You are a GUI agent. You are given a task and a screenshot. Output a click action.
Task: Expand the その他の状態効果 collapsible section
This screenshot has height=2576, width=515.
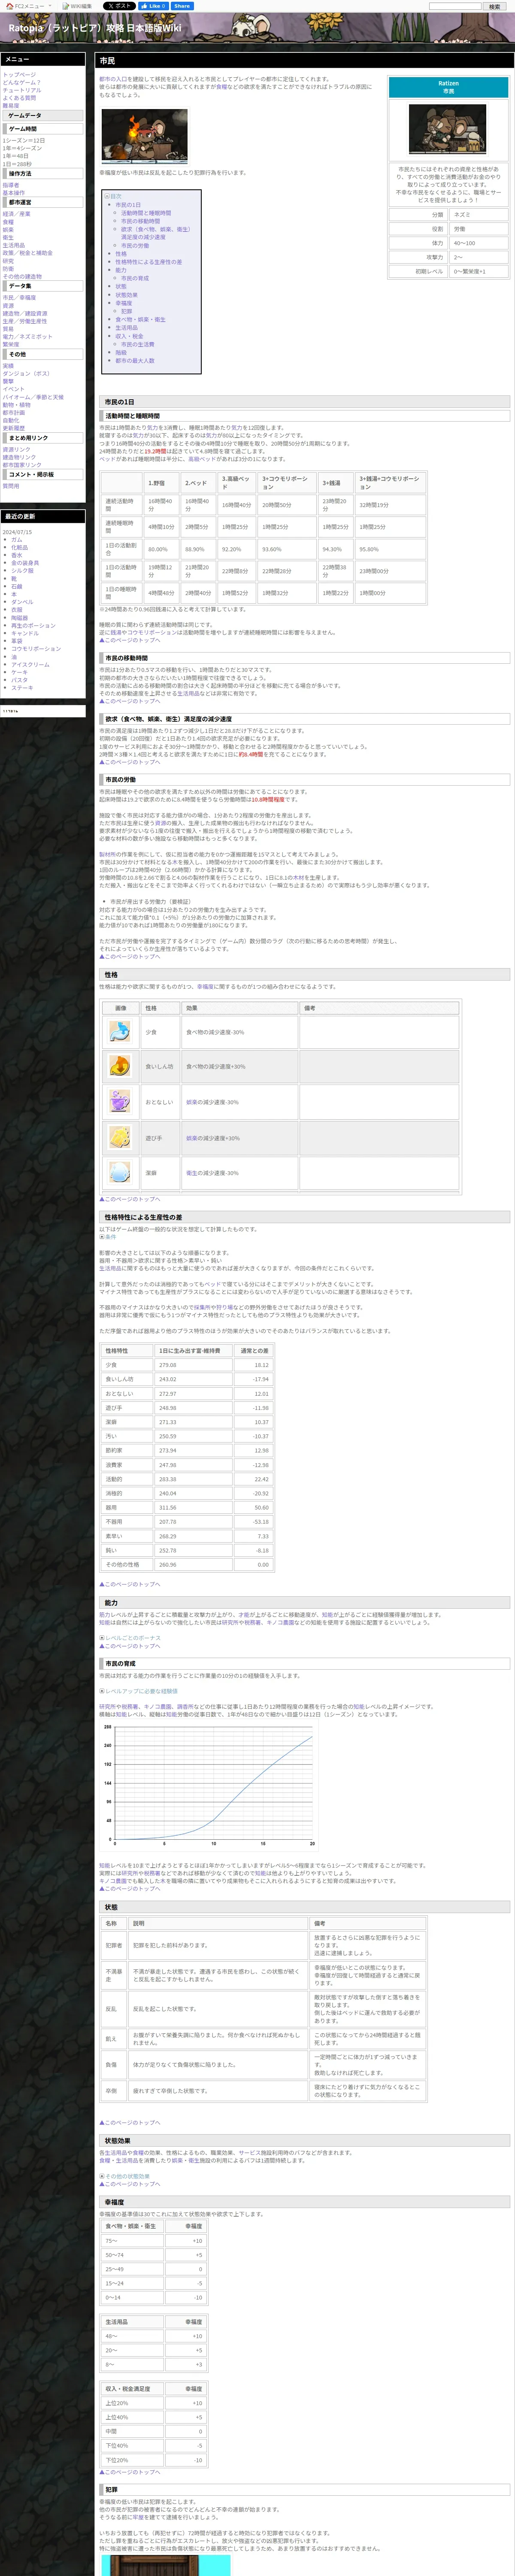click(124, 2176)
